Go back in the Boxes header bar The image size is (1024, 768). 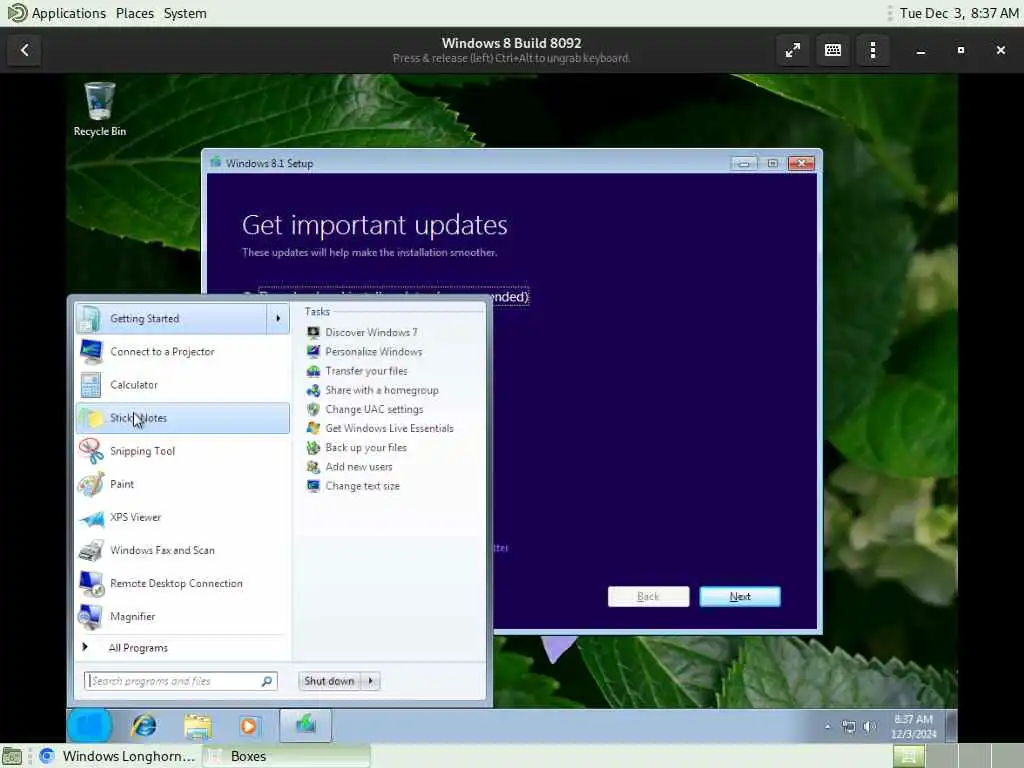[25, 50]
